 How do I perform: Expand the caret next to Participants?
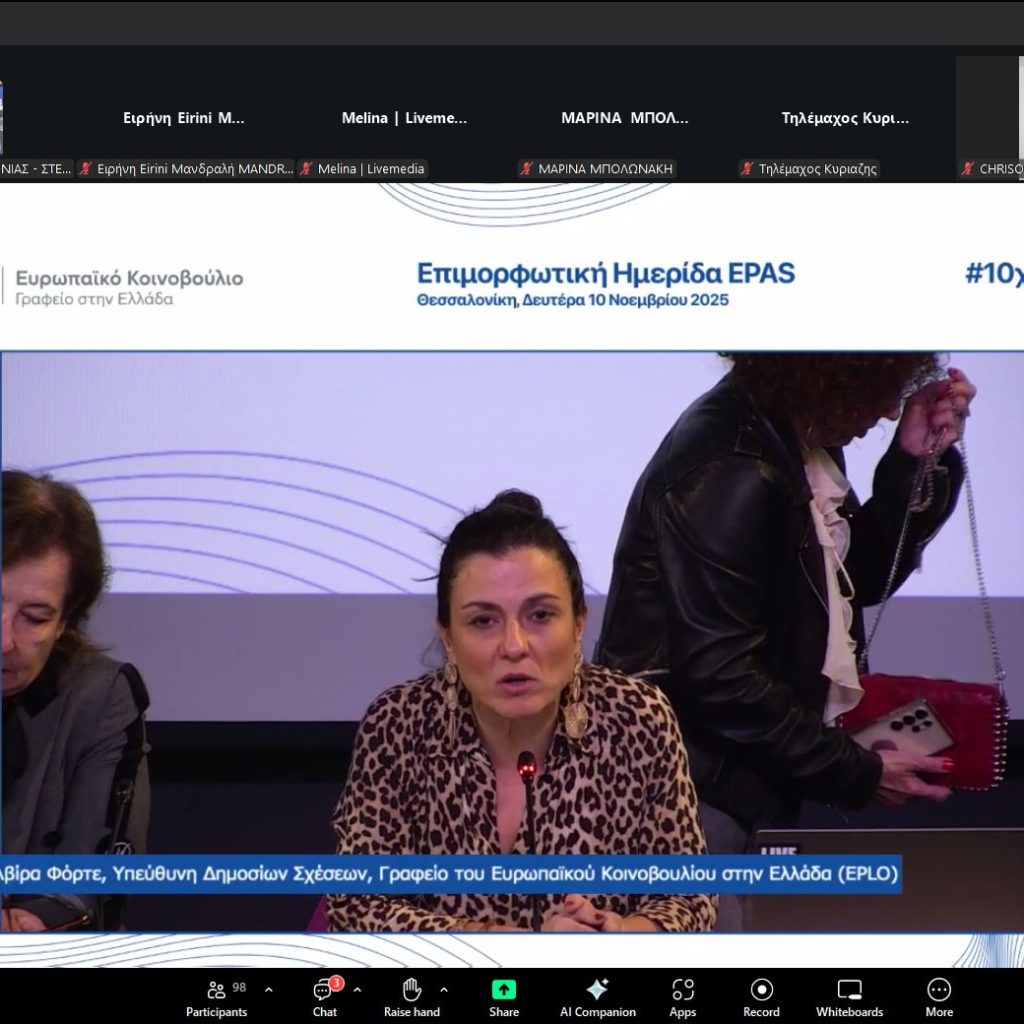(x=268, y=990)
